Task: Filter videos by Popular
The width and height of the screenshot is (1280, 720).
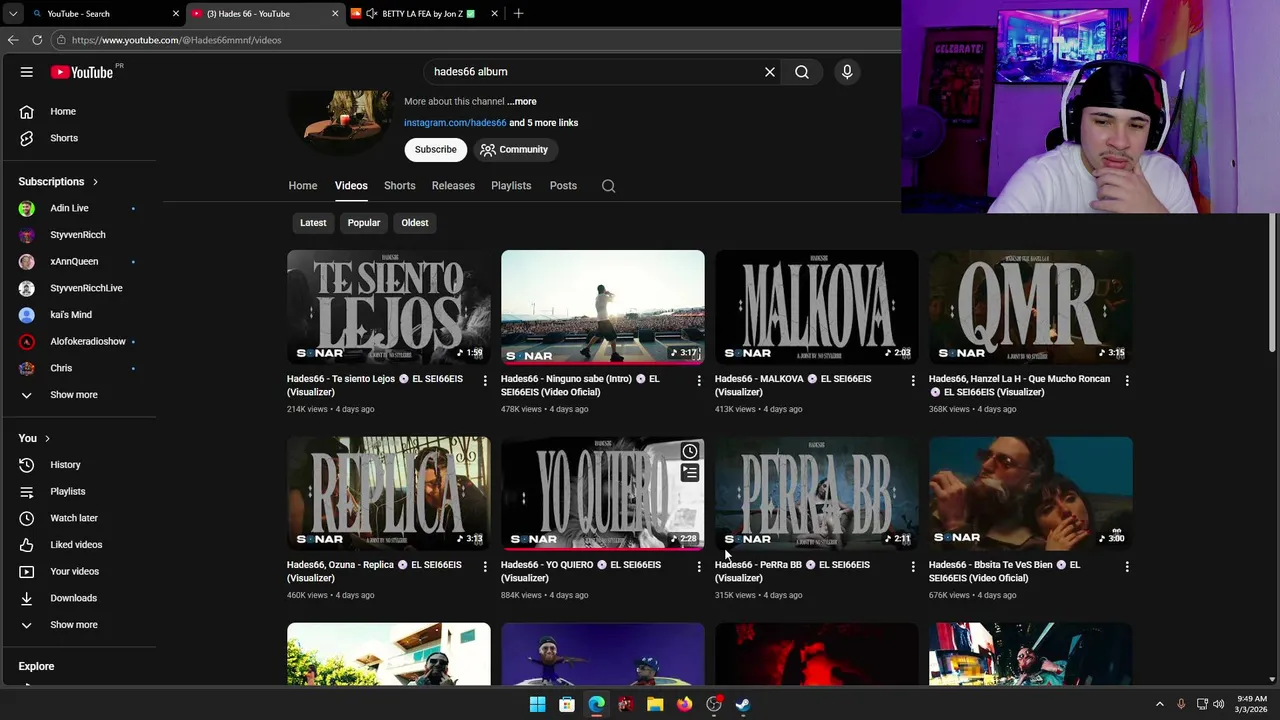Action: point(364,223)
